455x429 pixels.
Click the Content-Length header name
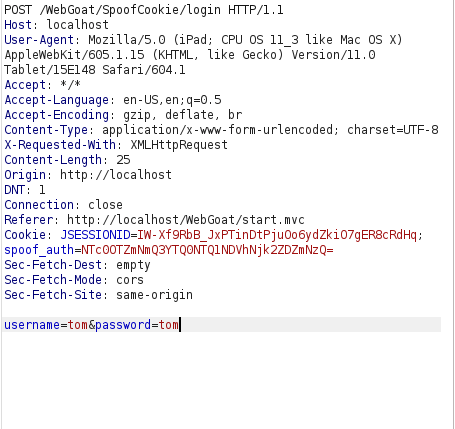(x=53, y=160)
